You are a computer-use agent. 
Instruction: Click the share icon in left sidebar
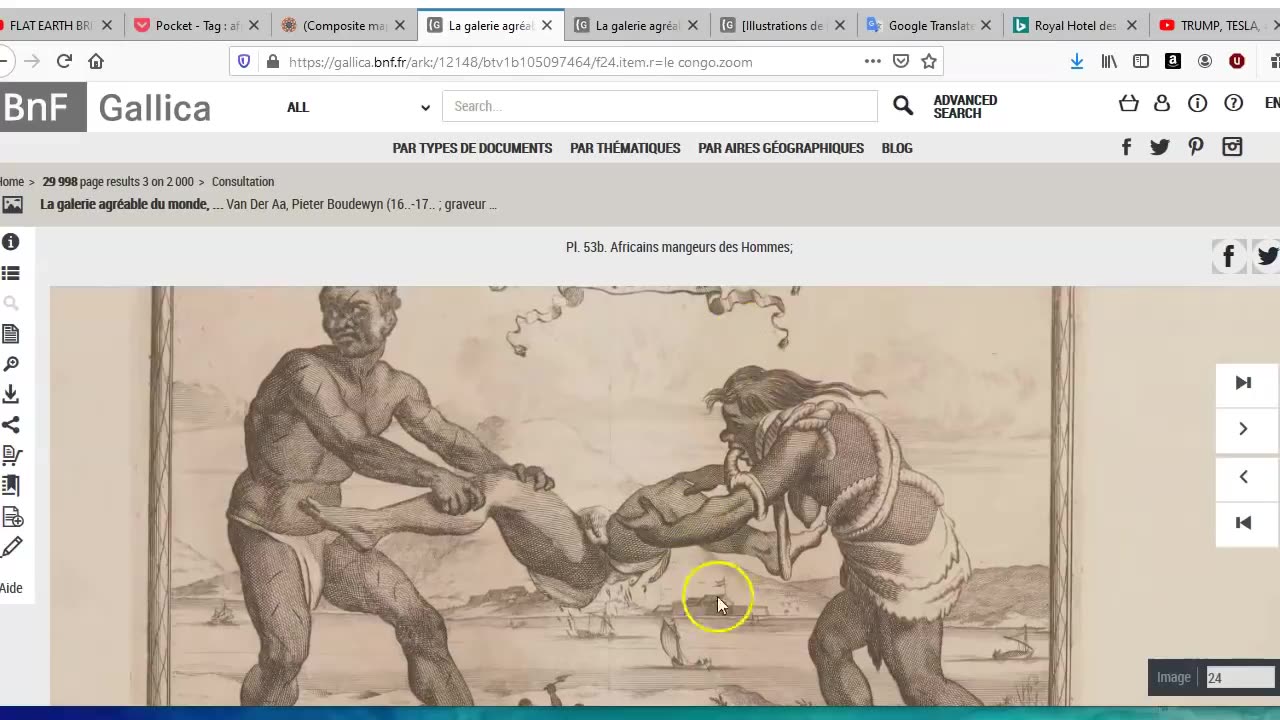tap(11, 425)
